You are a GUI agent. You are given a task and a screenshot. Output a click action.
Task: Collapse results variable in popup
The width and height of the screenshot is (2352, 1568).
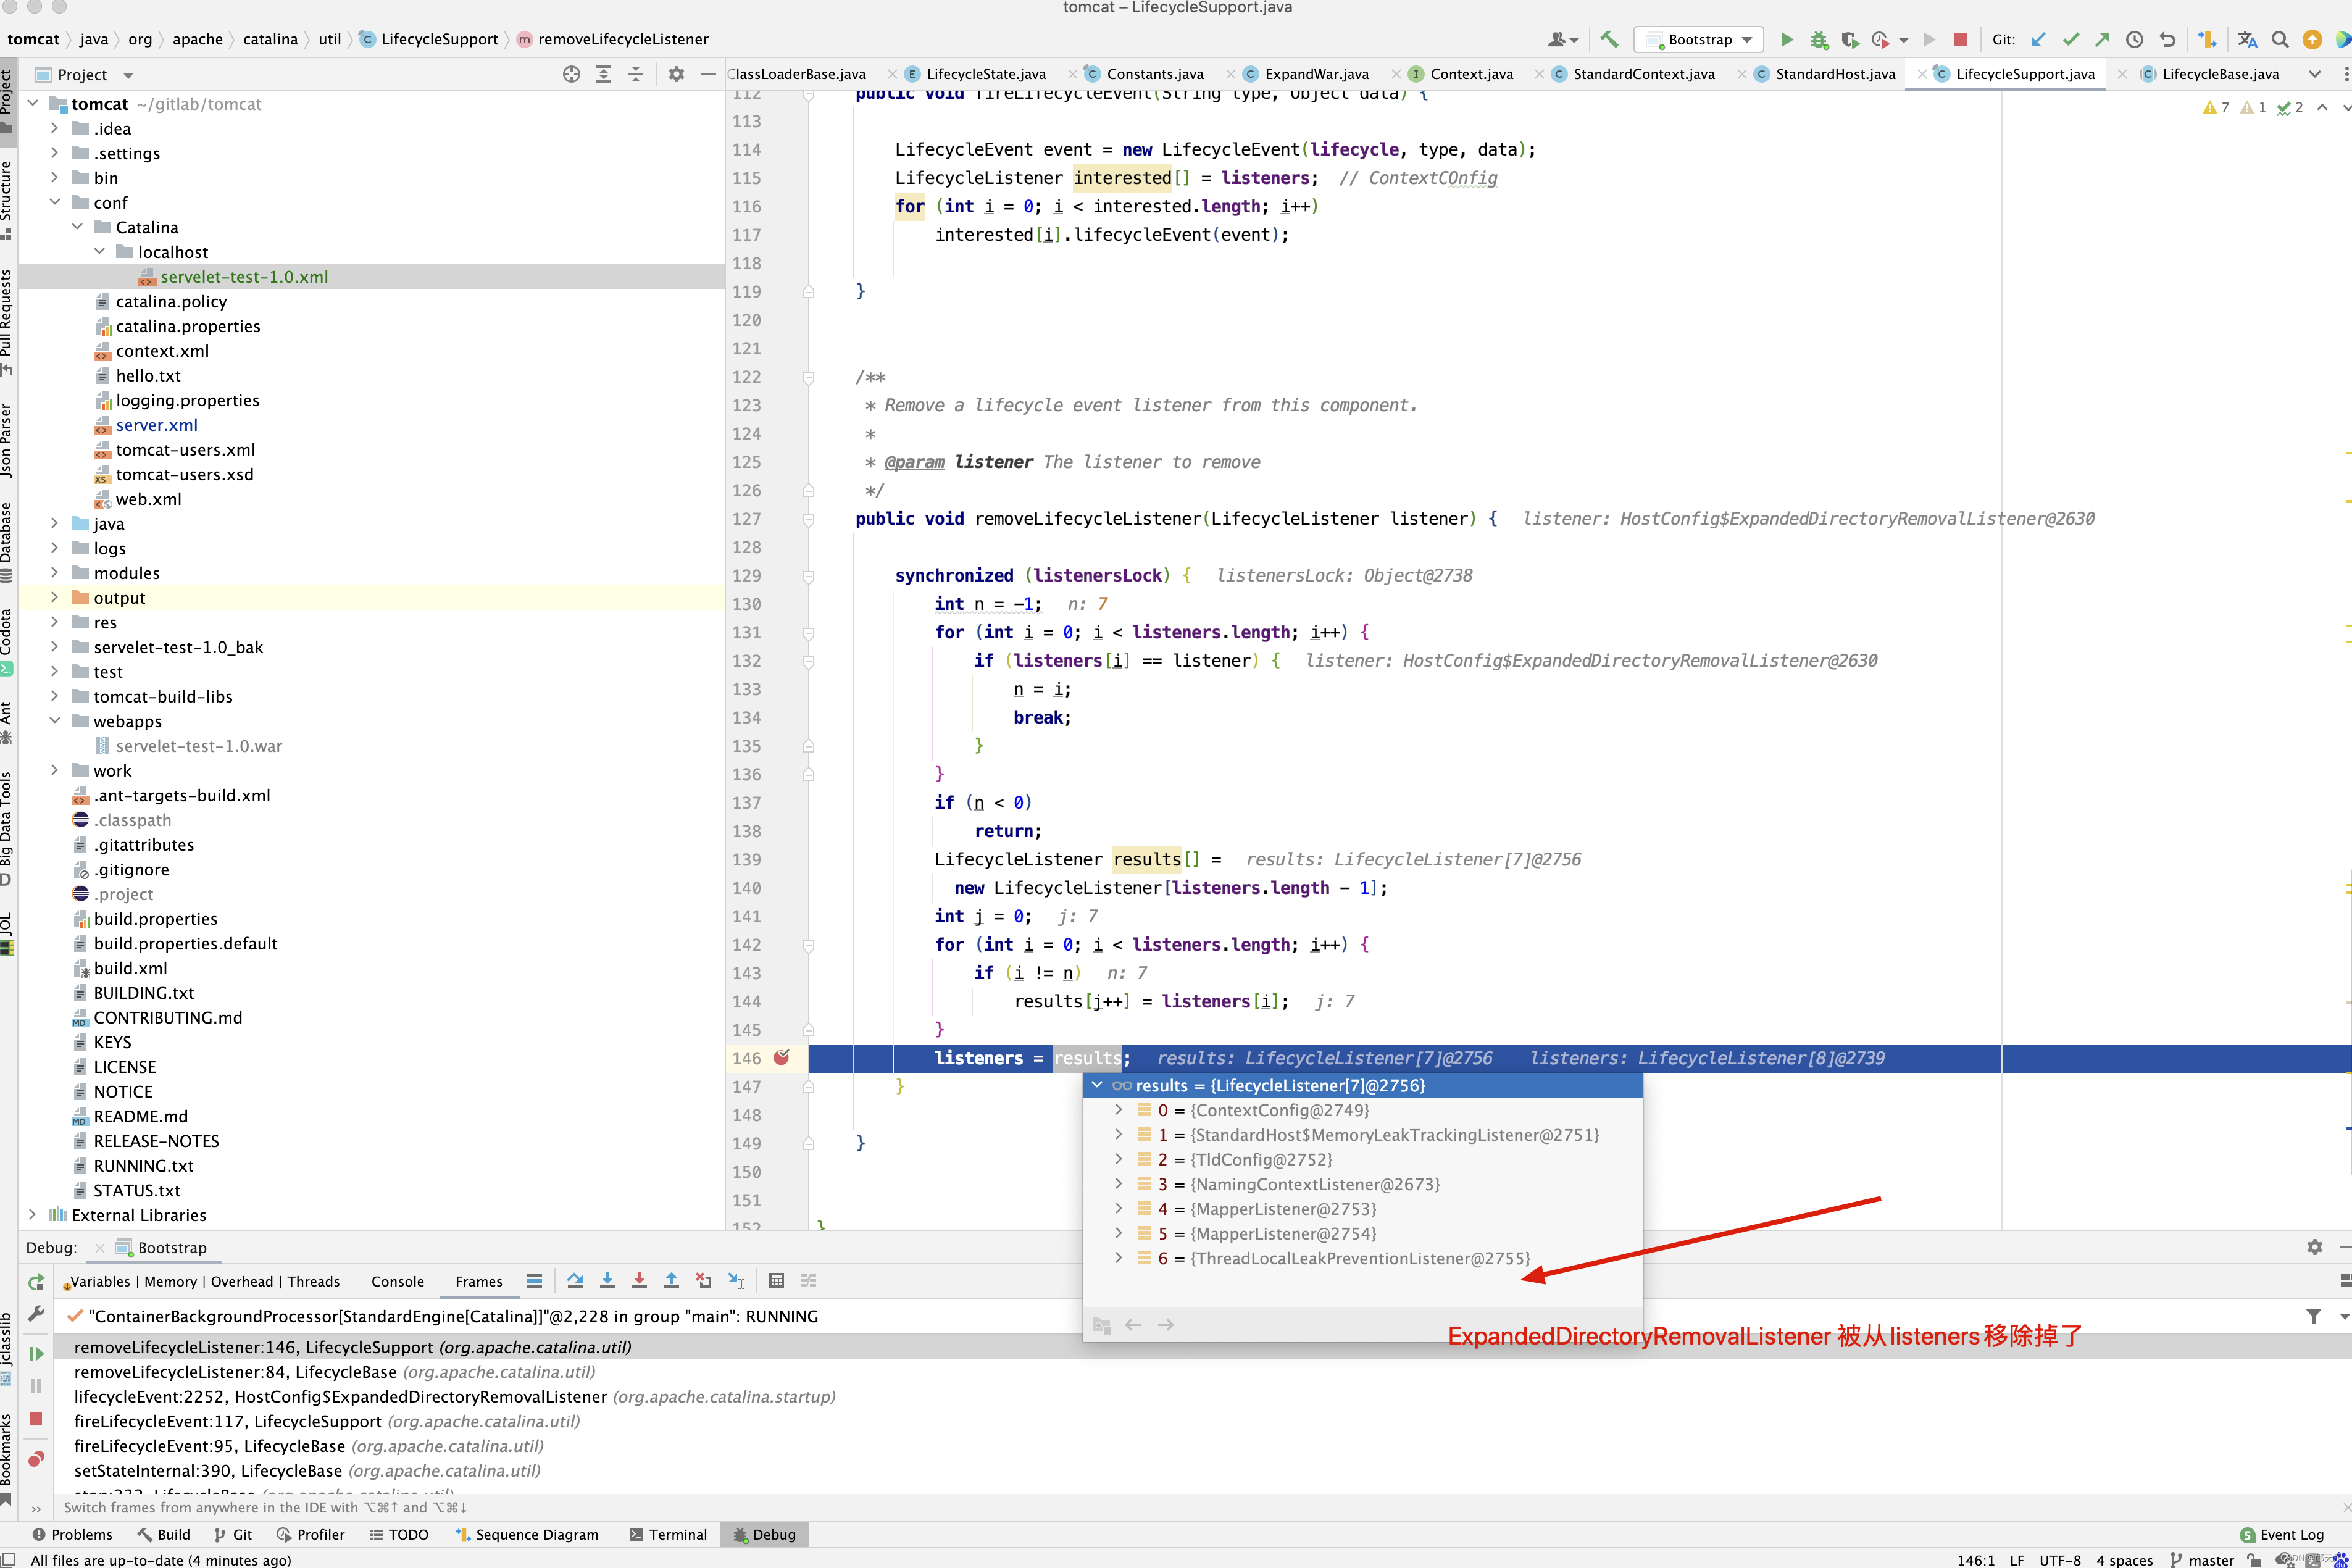(x=1097, y=1085)
